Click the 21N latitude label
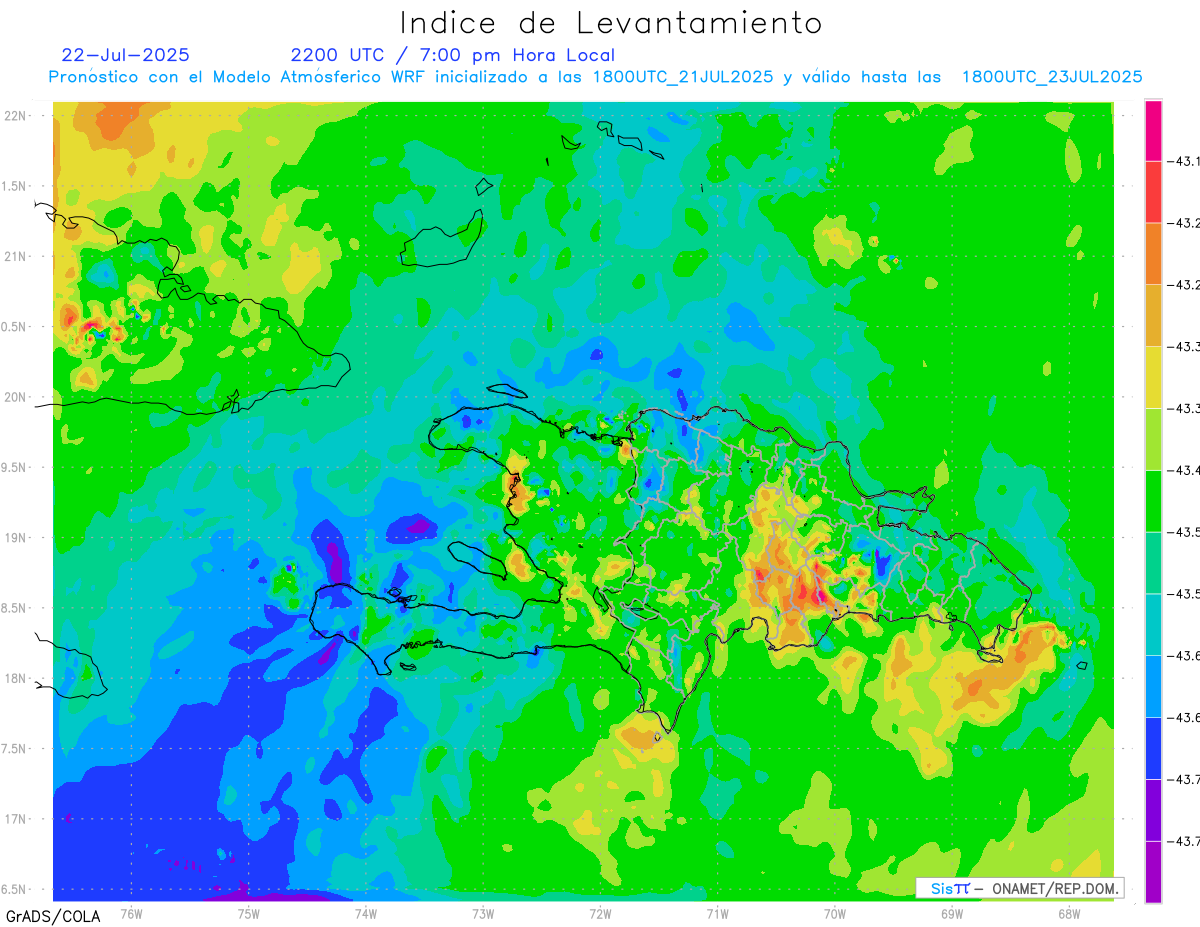 (x=15, y=256)
